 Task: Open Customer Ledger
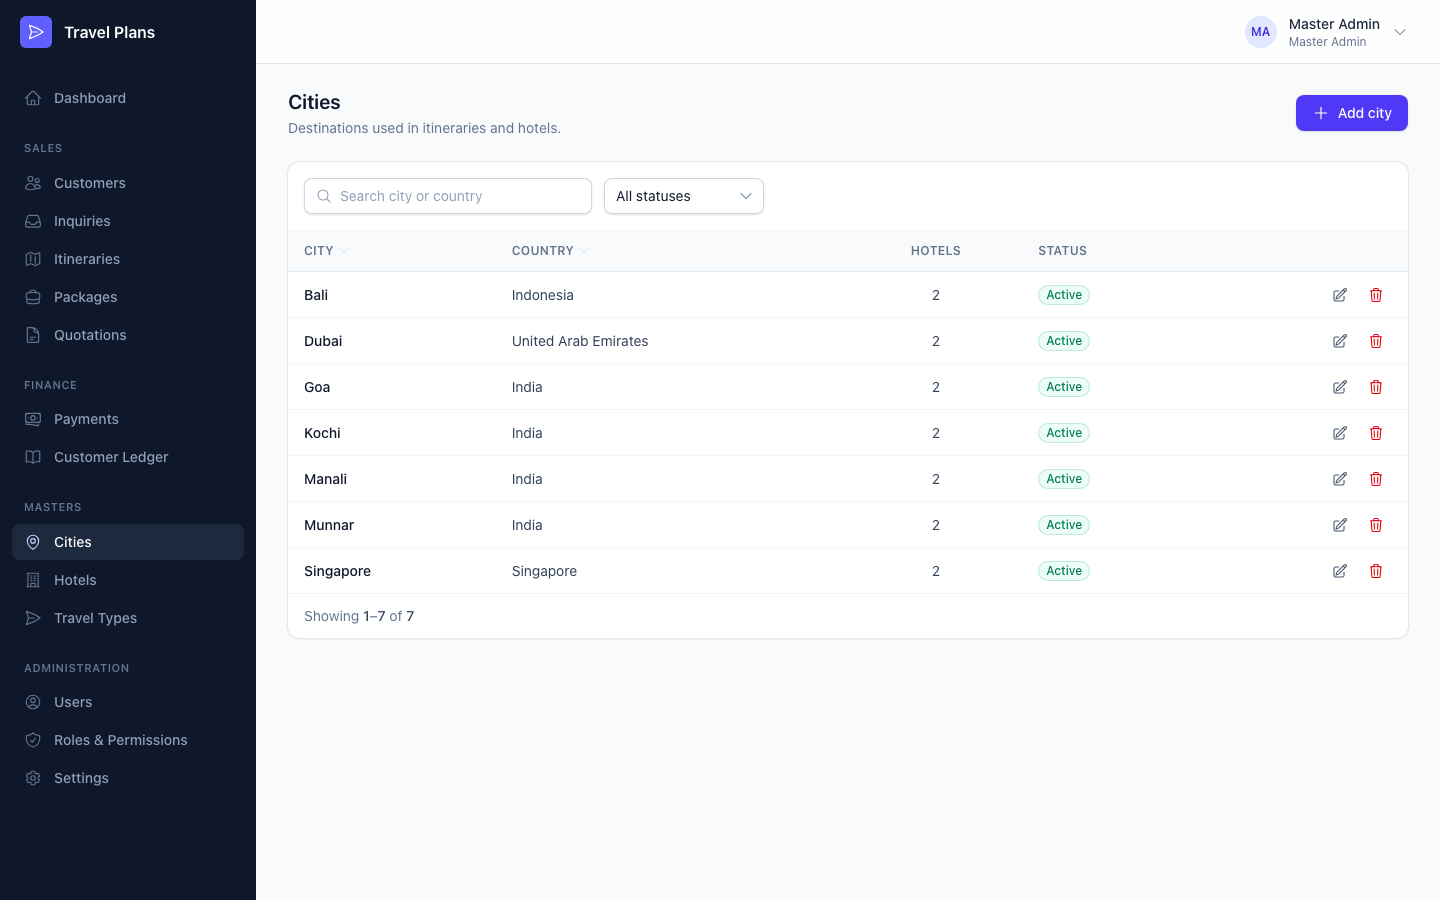[x=128, y=457]
